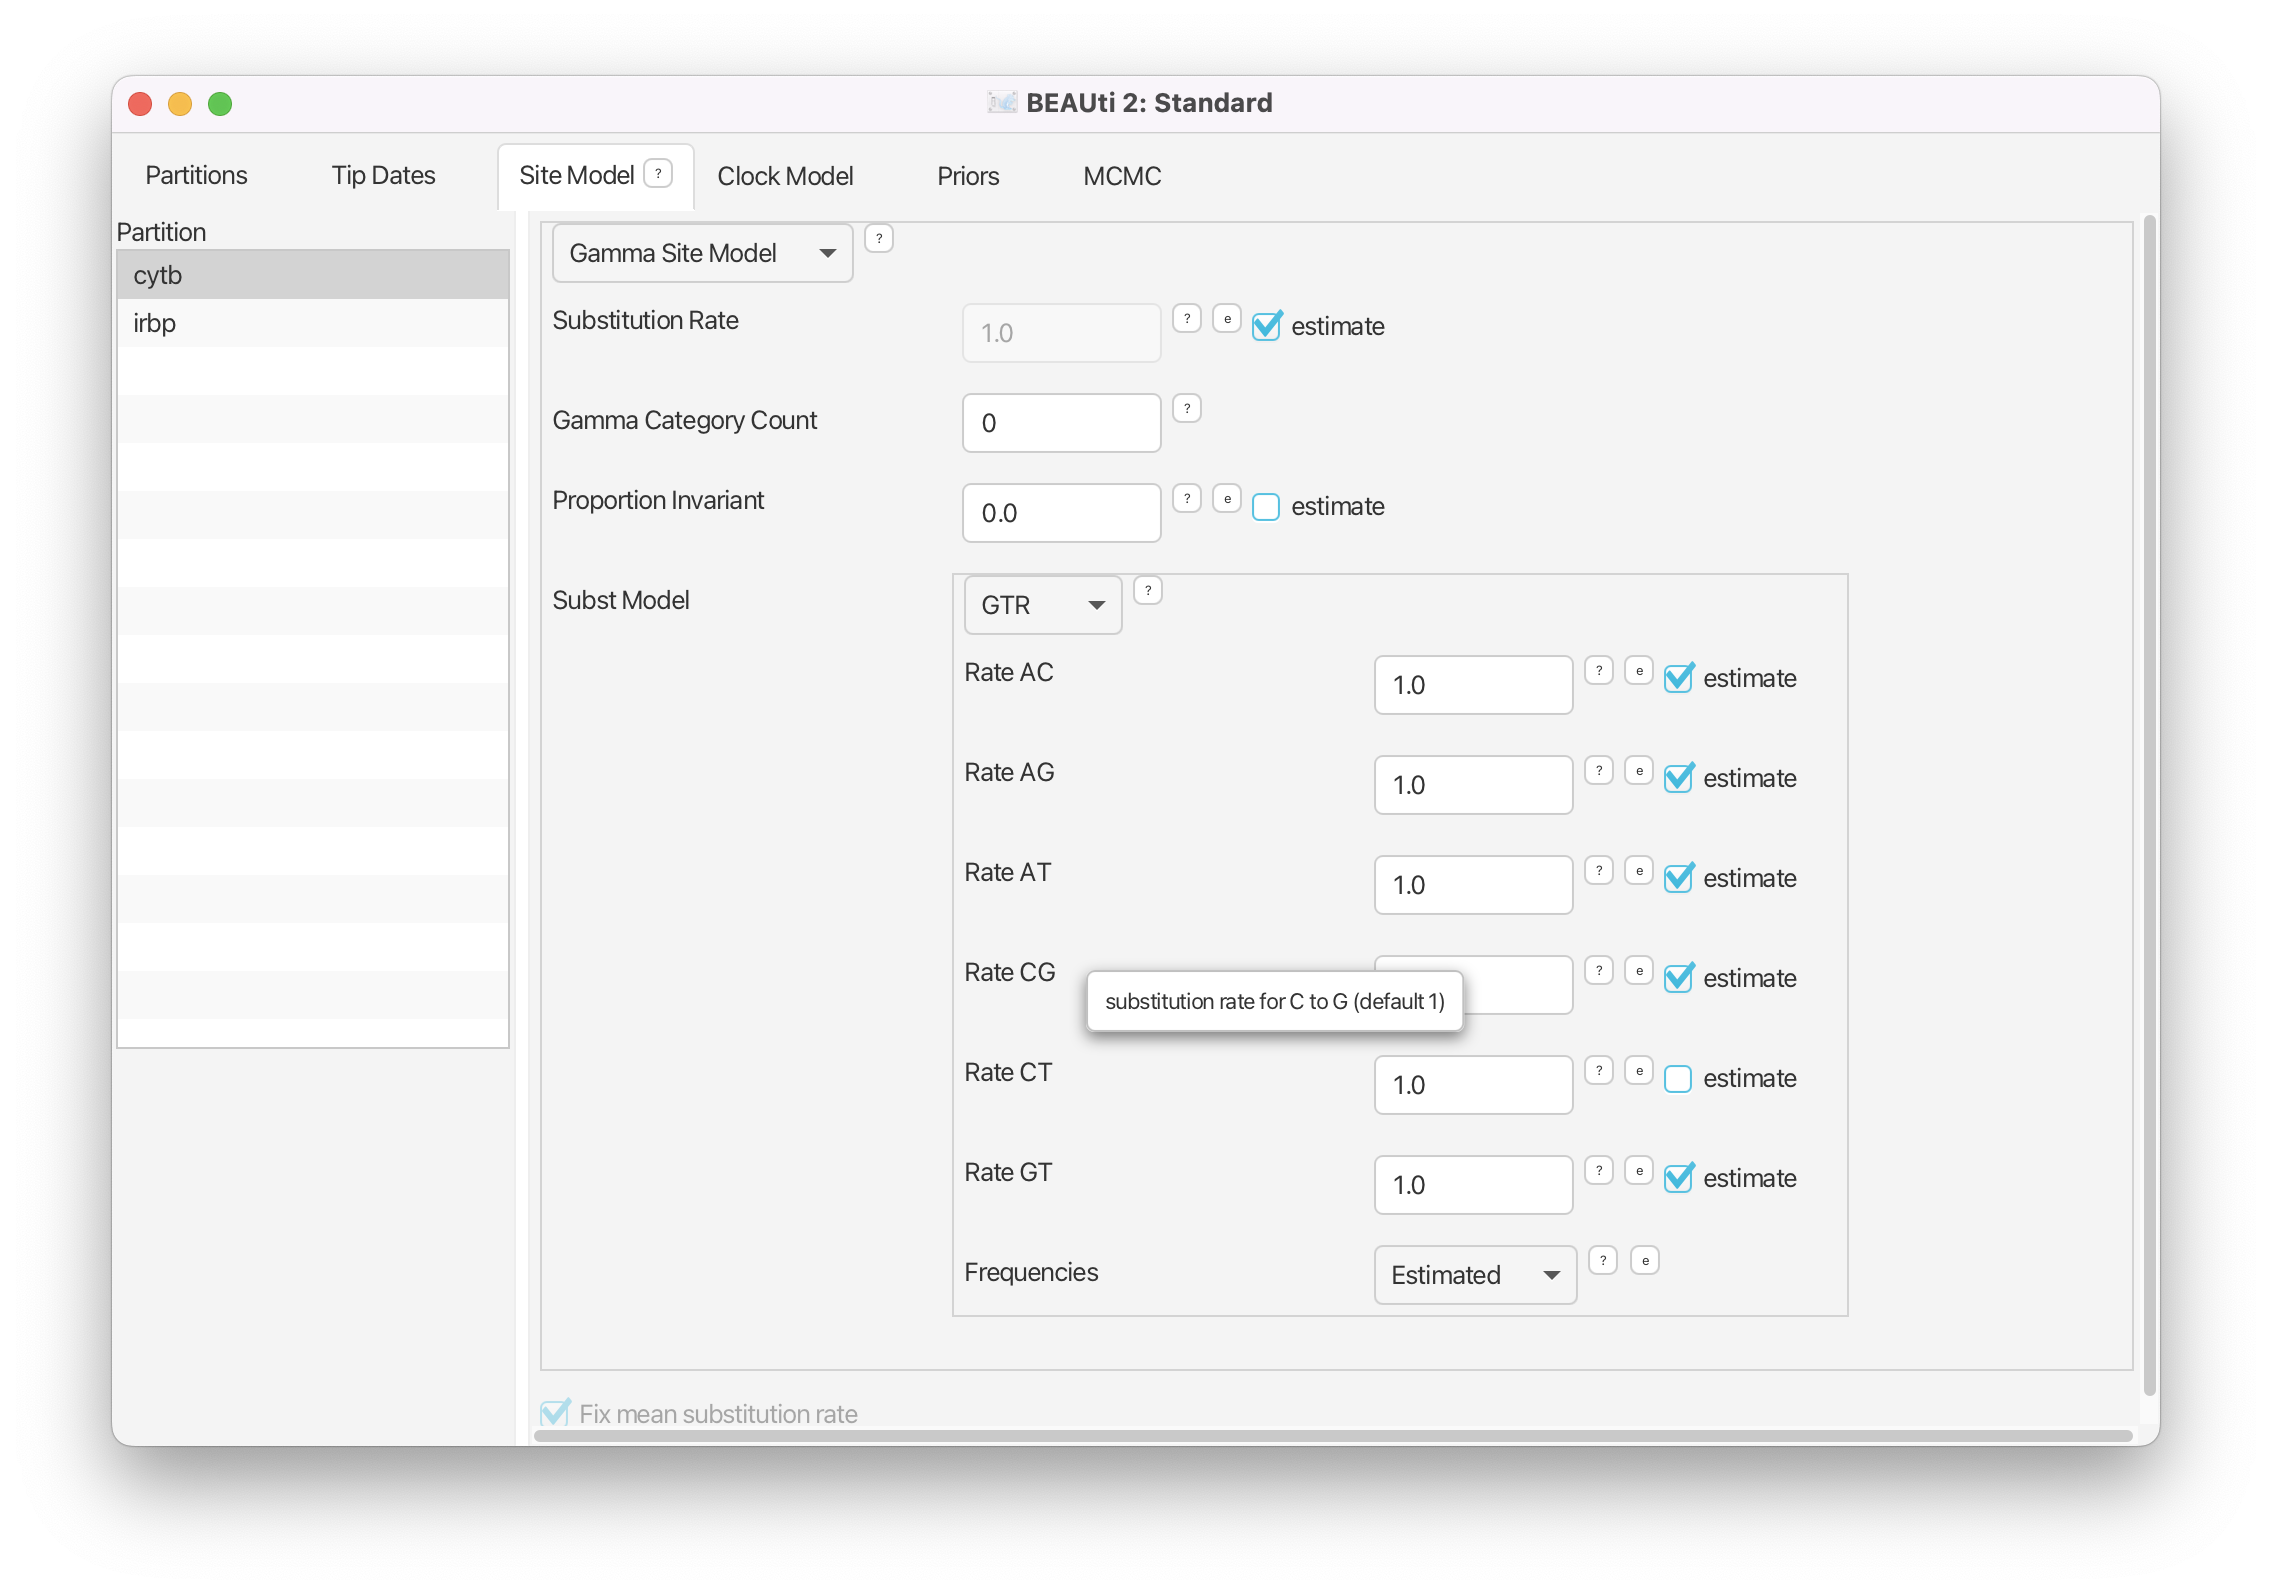Viewport: 2272px width, 1594px height.
Task: Switch to the Clock Model tab
Action: pyautogui.click(x=785, y=176)
